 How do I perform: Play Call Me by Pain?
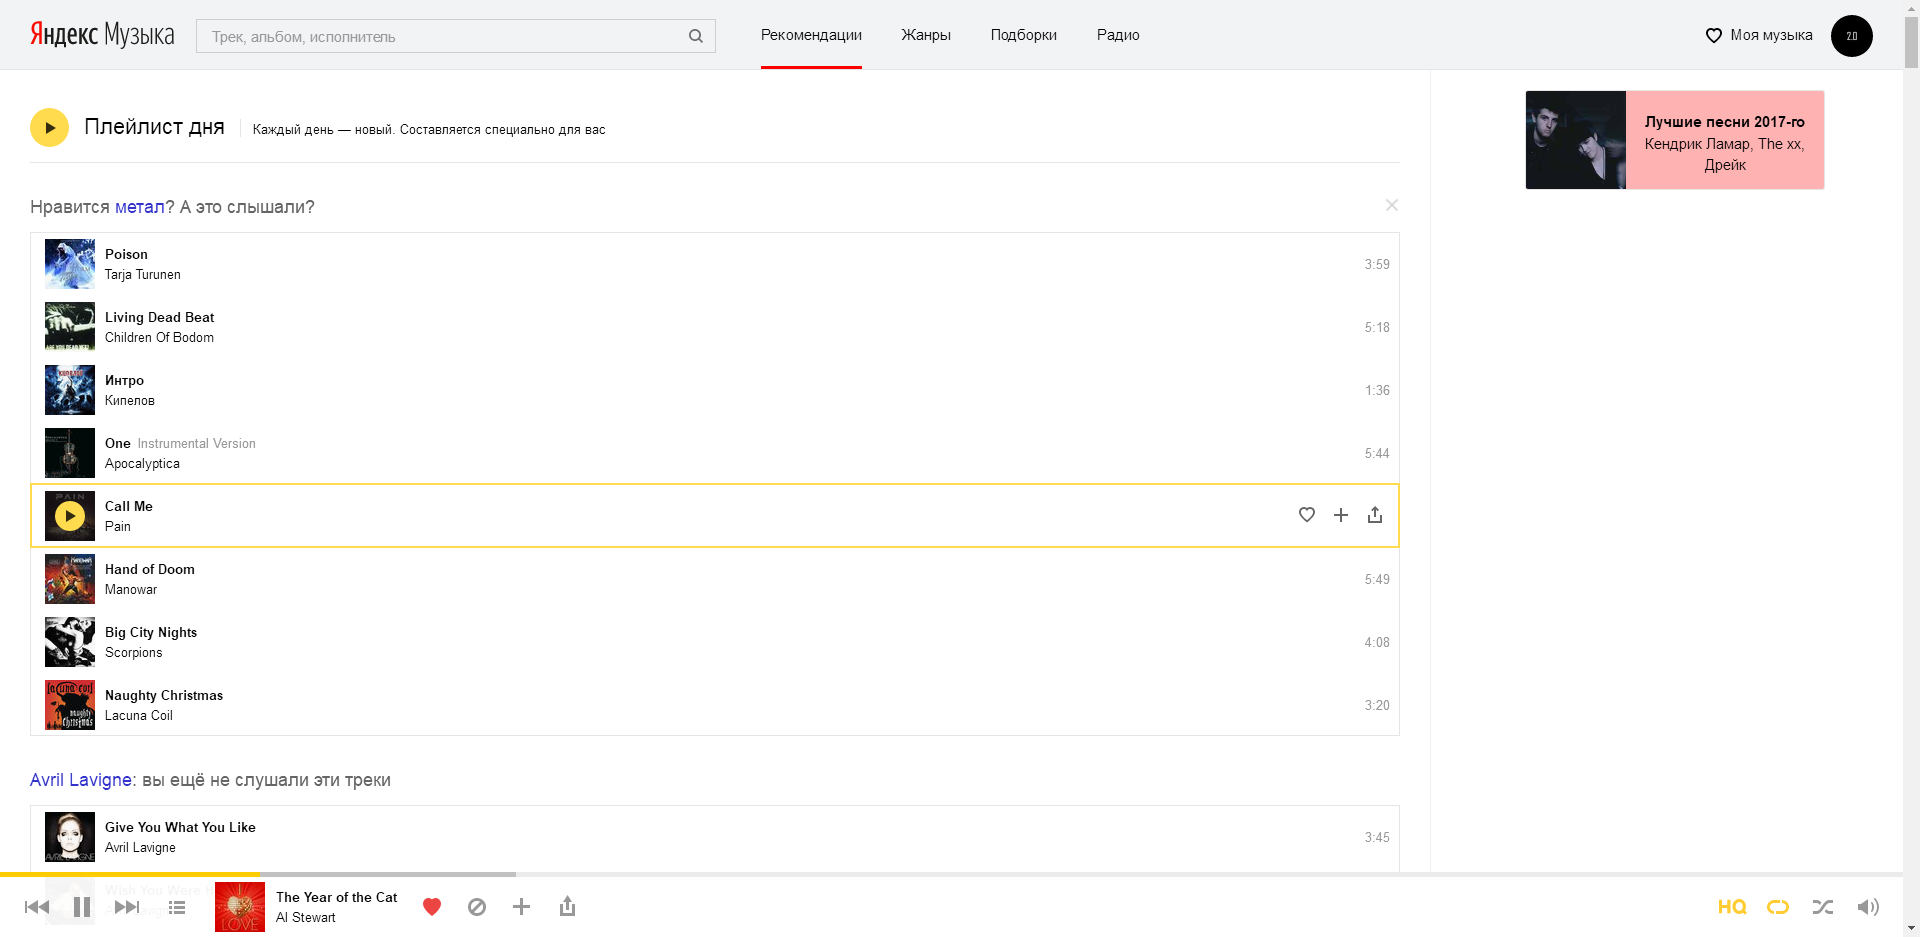tap(69, 516)
